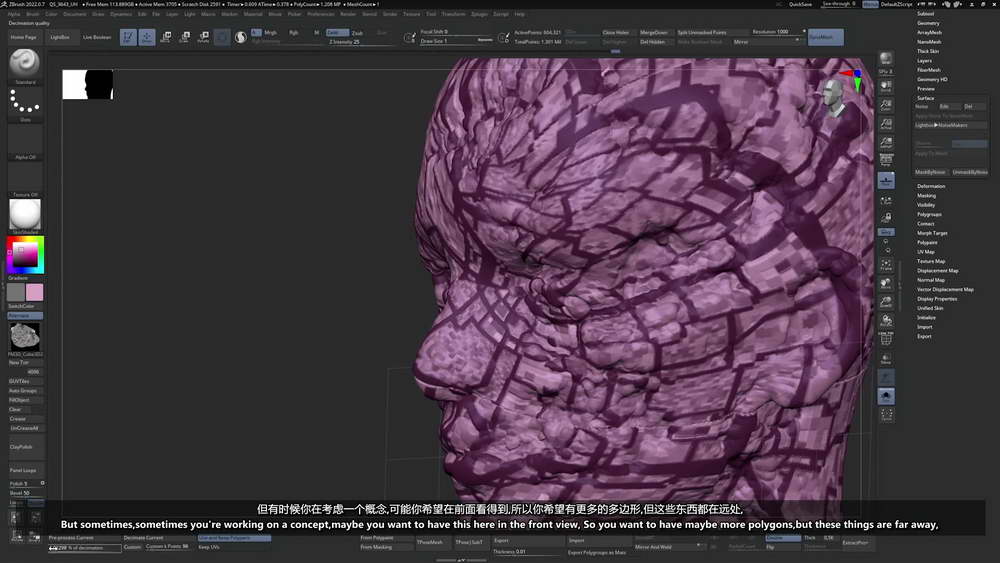Click QuickSave in the title bar
This screenshot has height=563, width=1000.
coord(800,4)
